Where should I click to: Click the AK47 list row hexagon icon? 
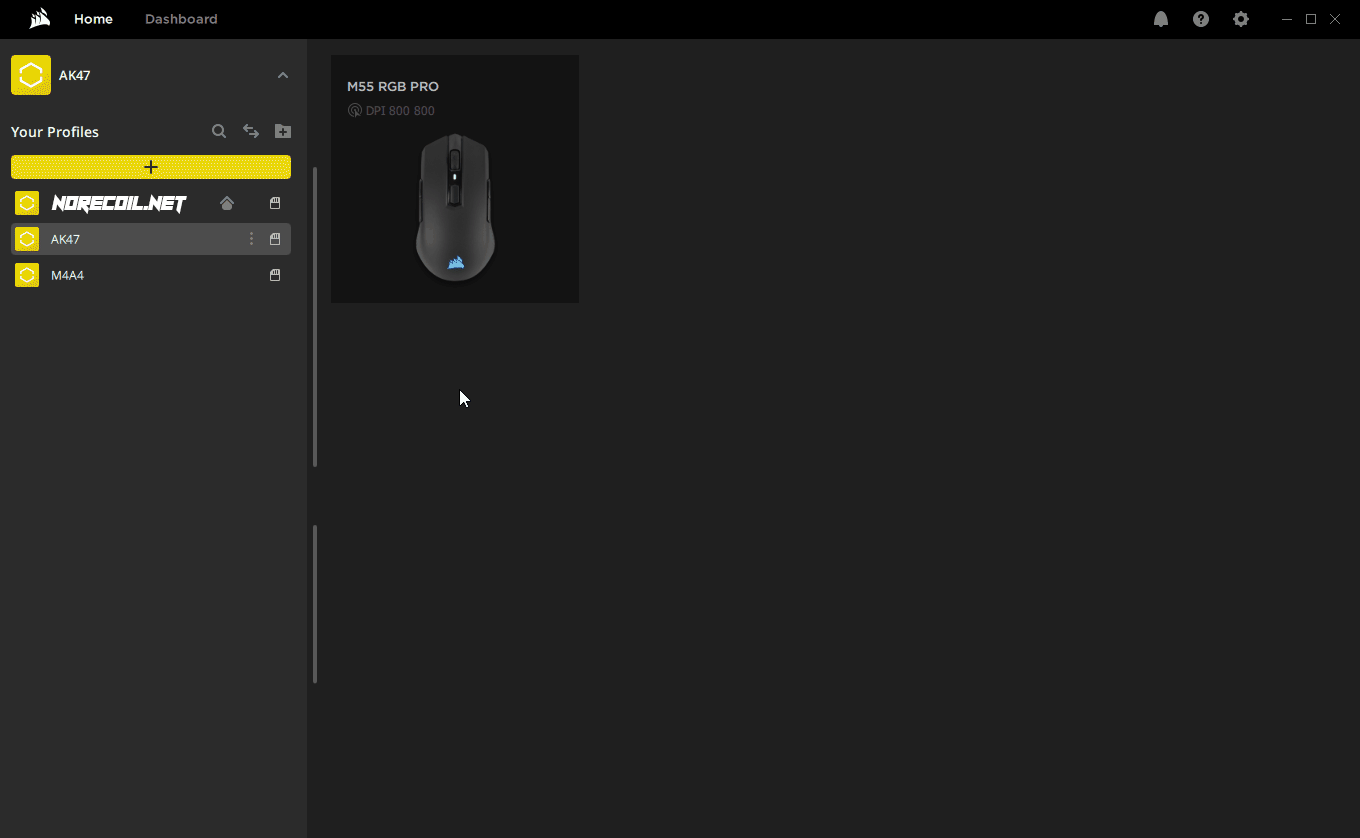coord(27,239)
